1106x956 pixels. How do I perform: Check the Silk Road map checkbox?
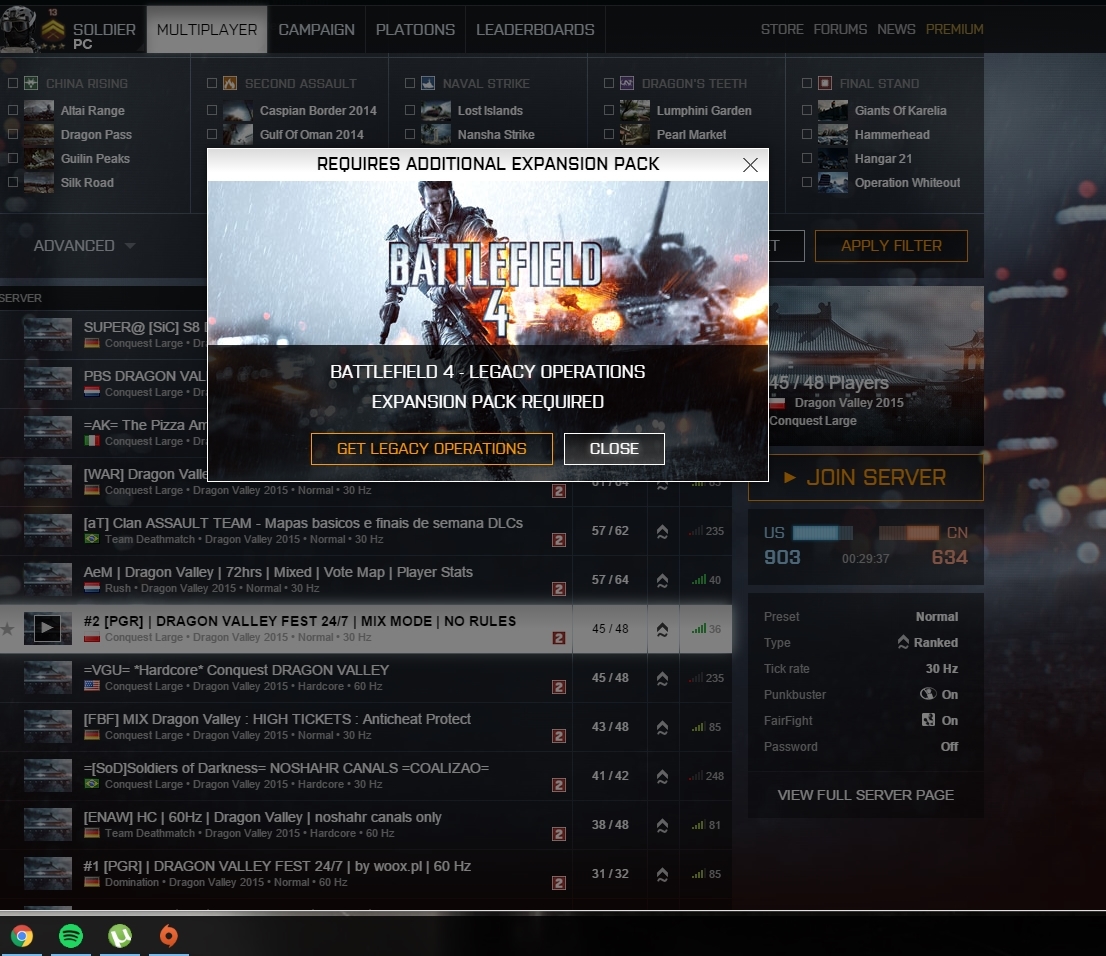[13, 182]
